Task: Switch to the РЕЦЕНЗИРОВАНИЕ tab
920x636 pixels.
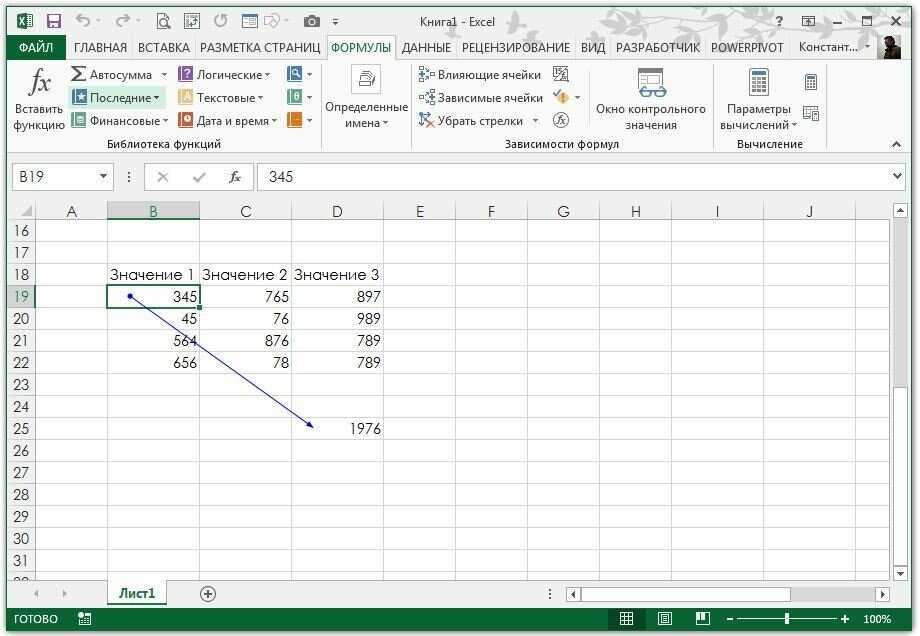Action: point(516,48)
